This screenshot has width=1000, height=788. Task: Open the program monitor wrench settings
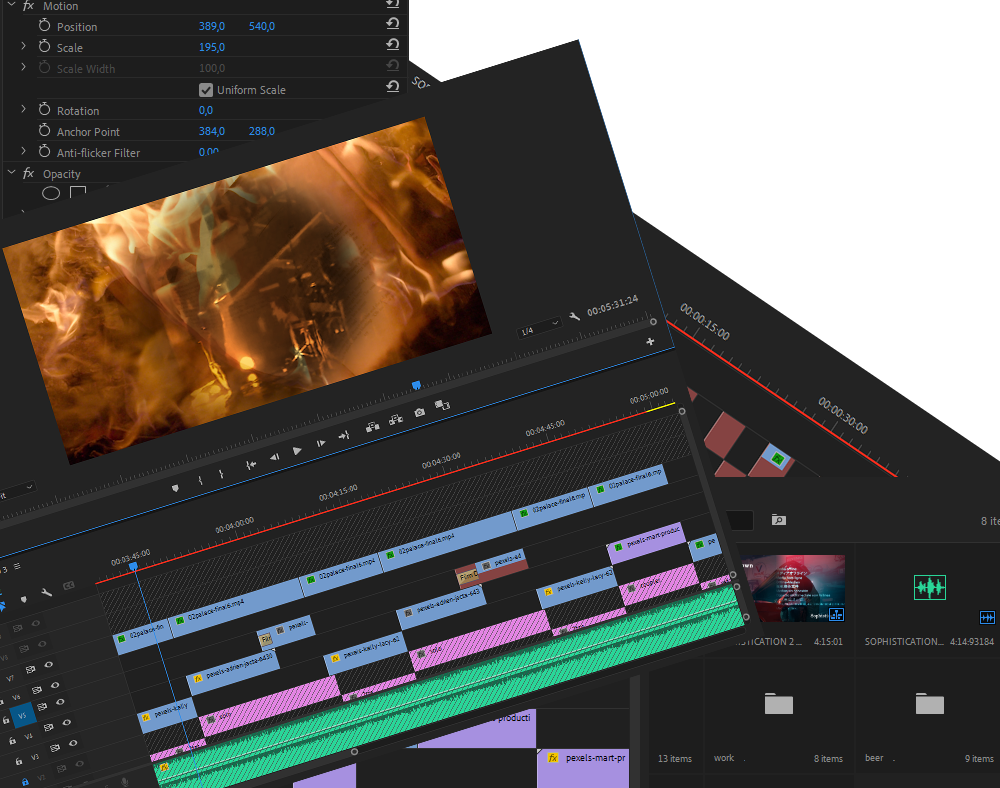pos(574,316)
